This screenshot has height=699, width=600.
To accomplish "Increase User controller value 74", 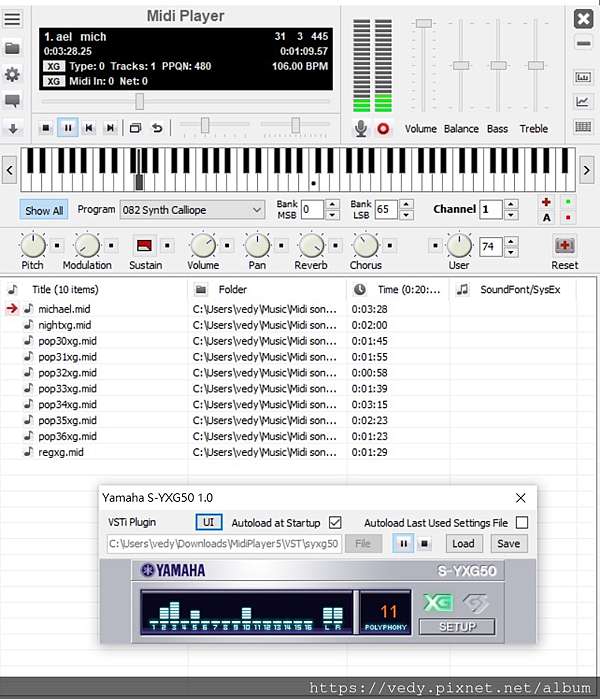I will tap(511, 241).
